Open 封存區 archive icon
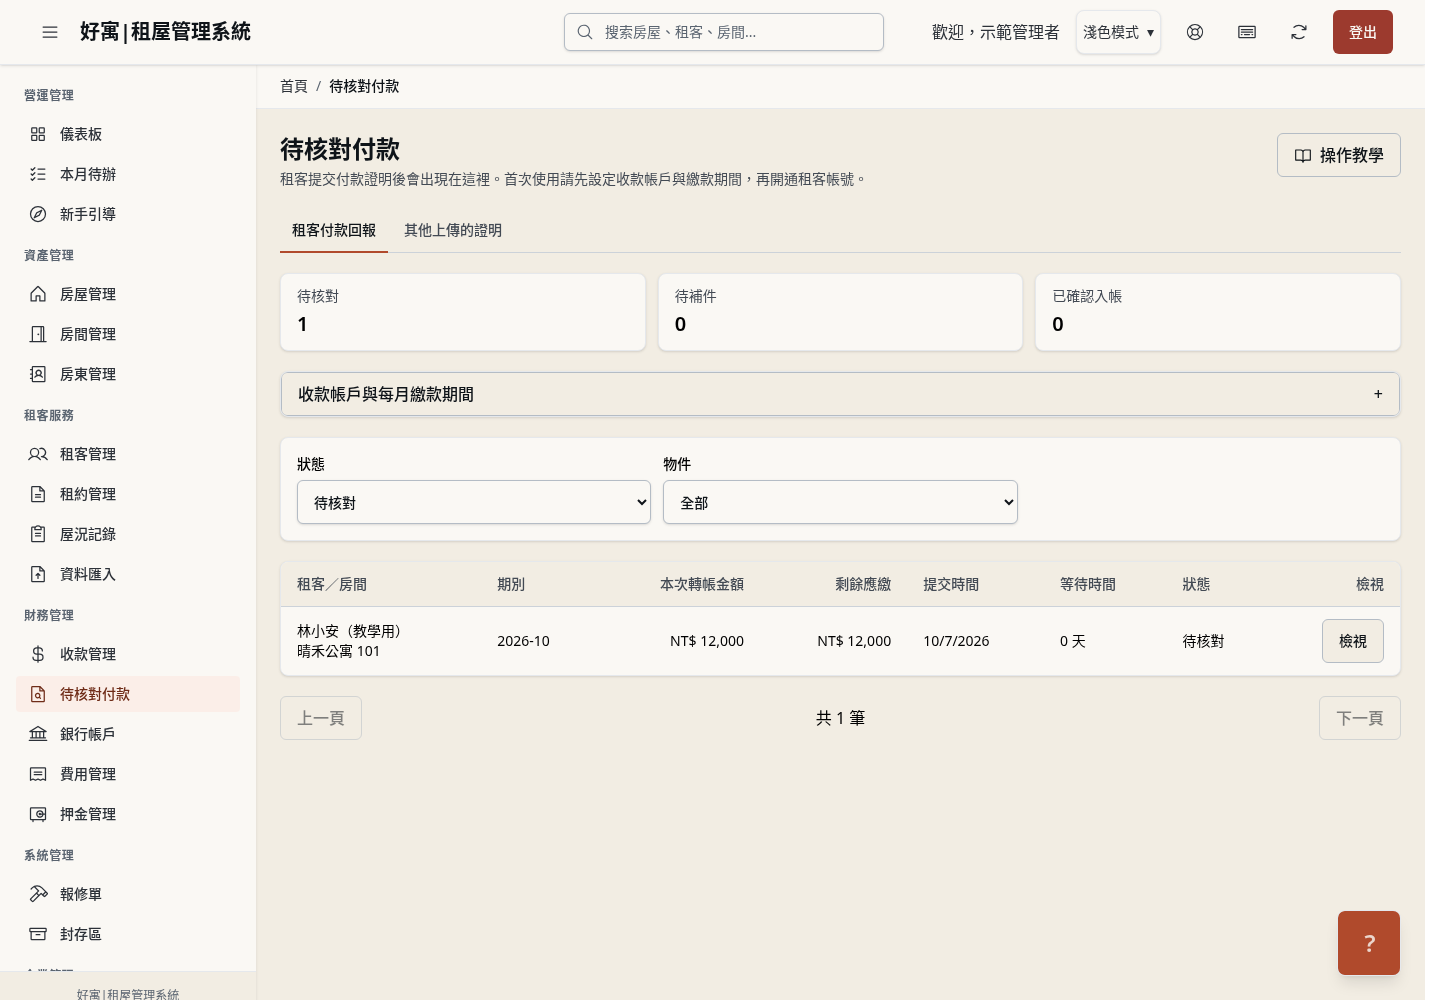The height and width of the screenshot is (1000, 1440). pos(38,934)
